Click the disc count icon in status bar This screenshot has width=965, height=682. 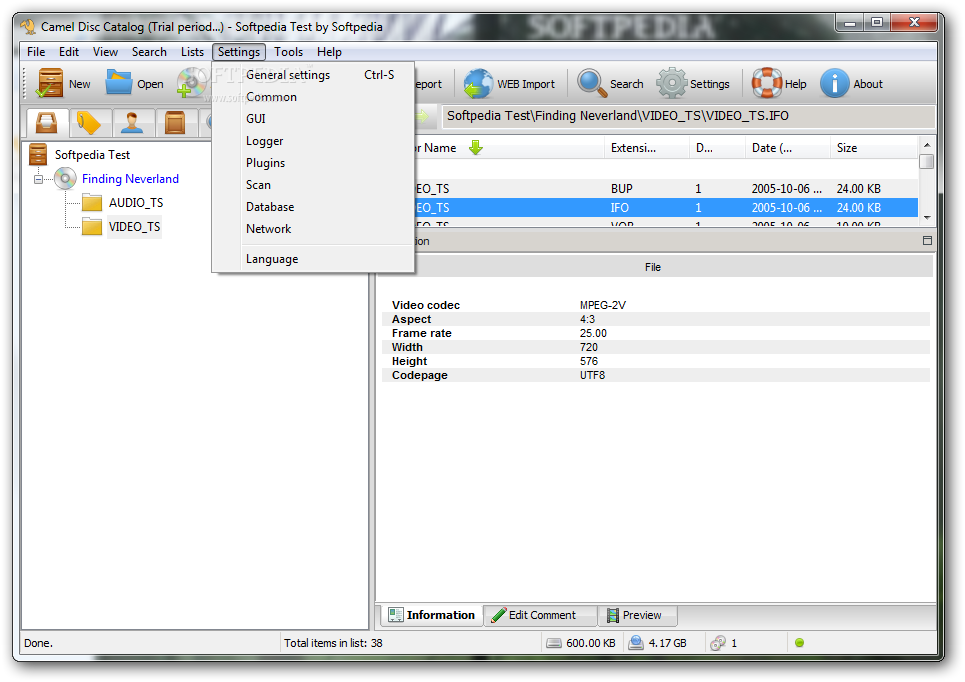718,643
